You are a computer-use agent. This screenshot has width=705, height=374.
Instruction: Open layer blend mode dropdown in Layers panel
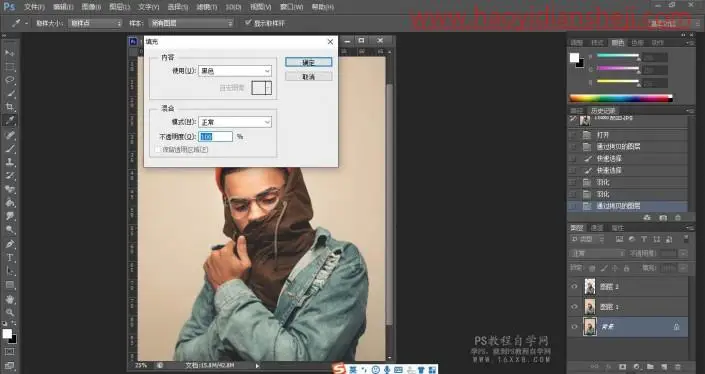[x=597, y=254]
